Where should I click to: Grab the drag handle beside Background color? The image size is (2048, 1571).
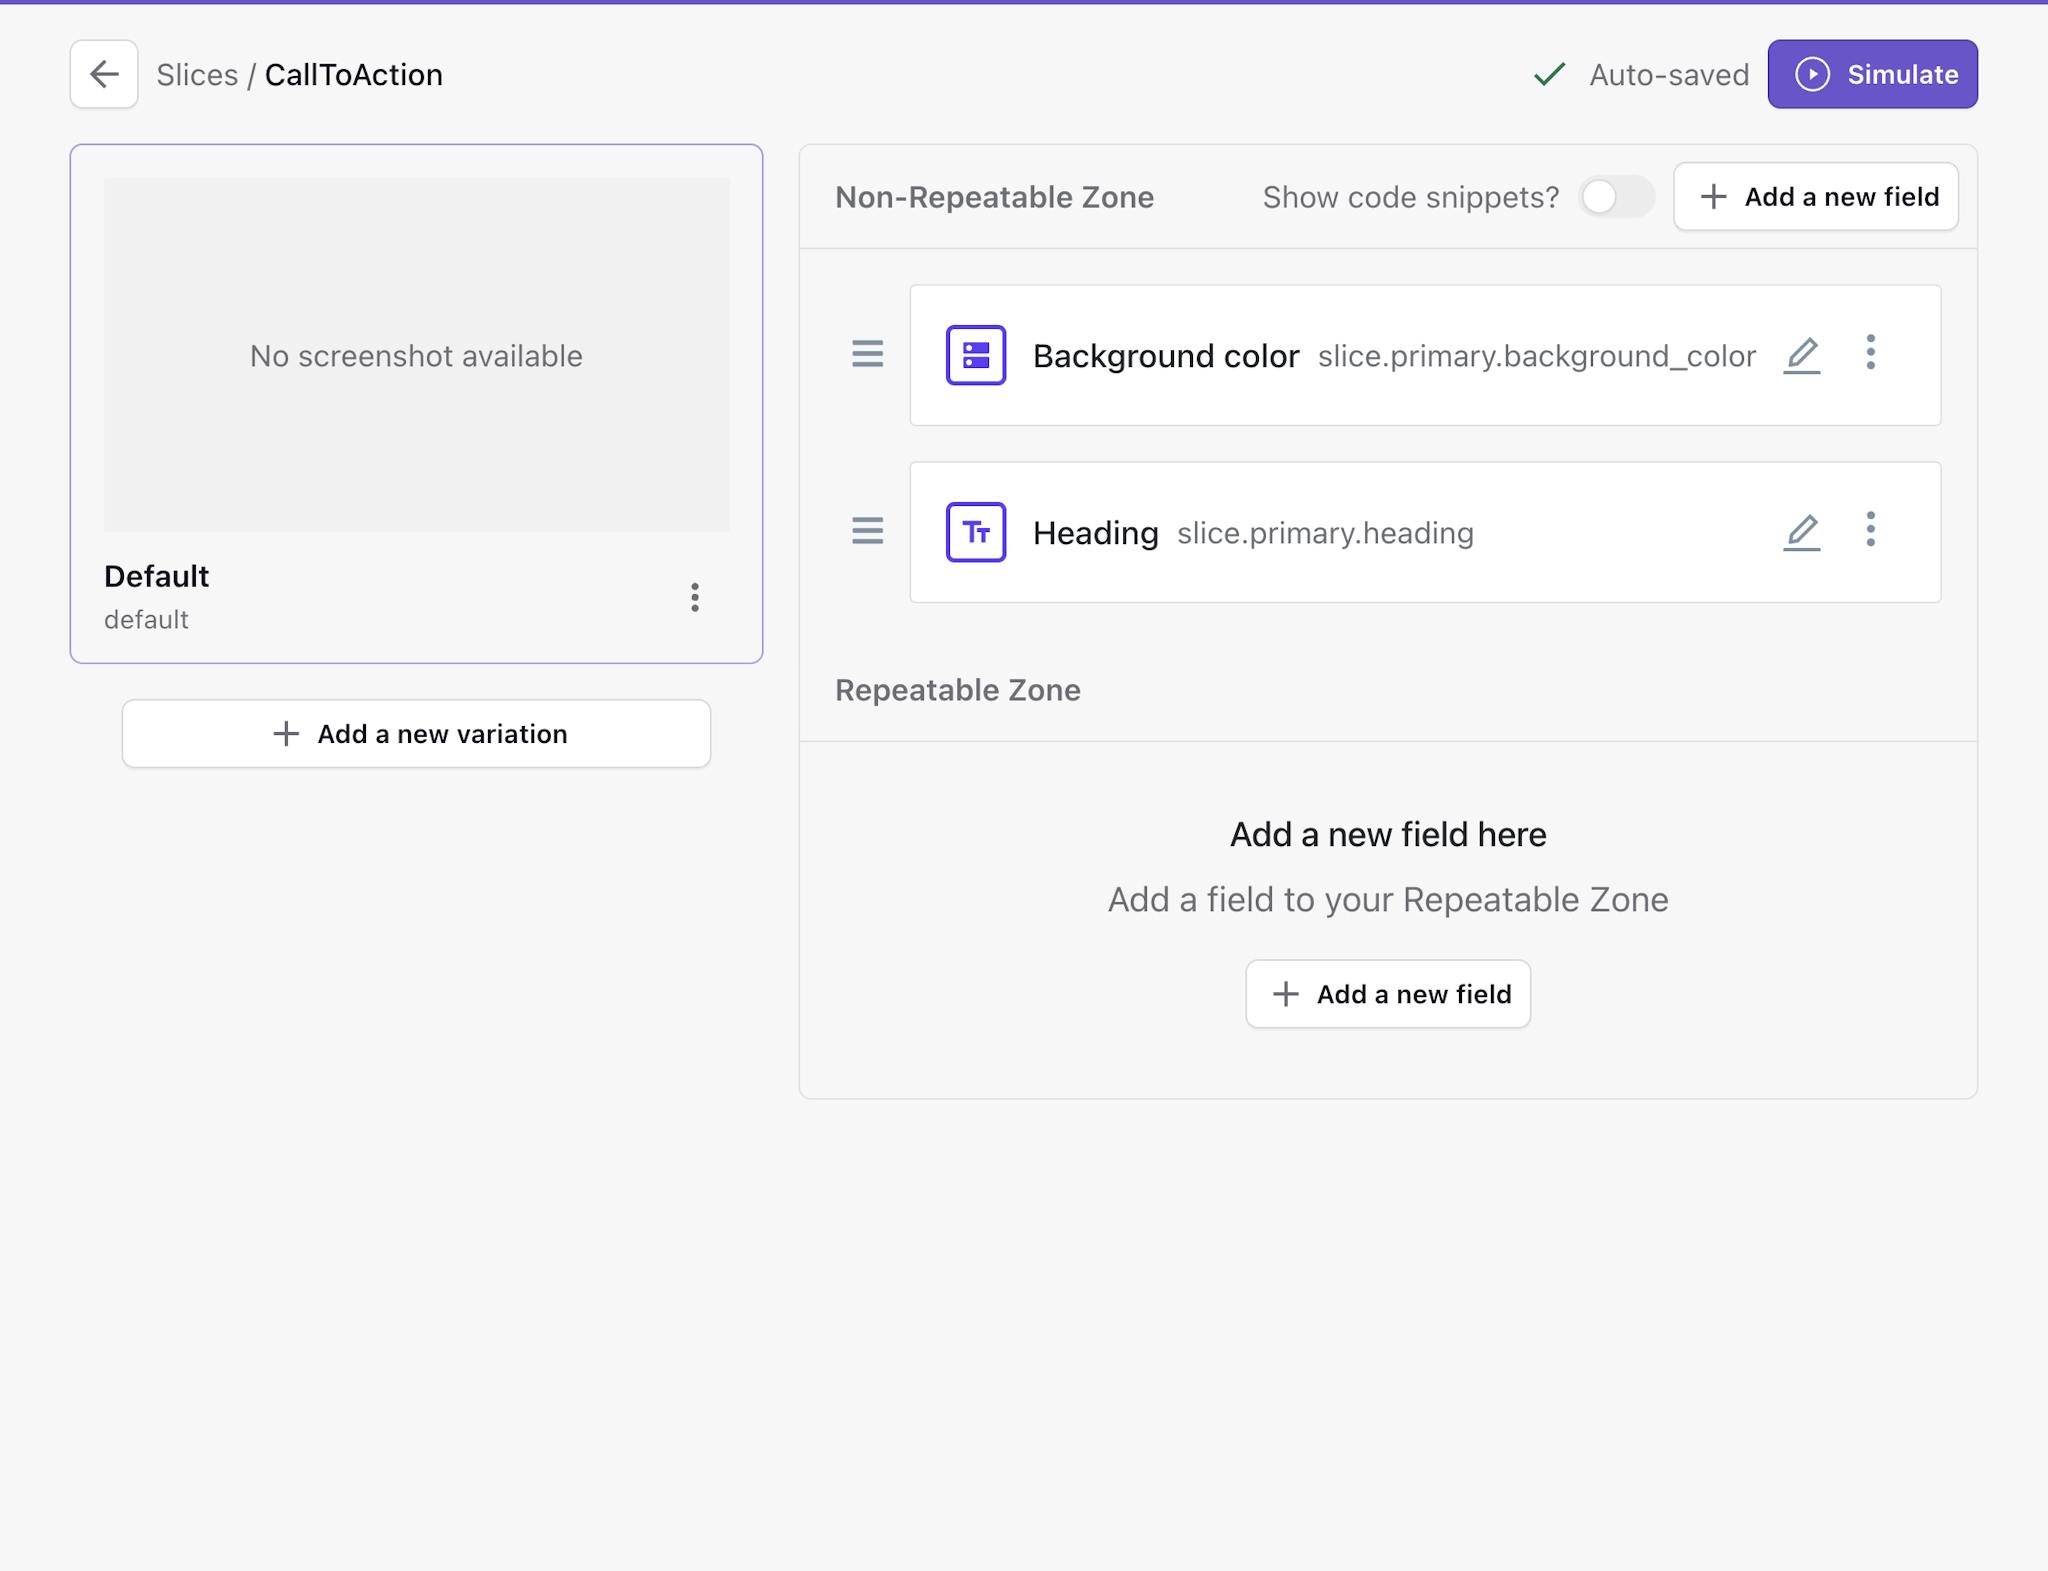[x=866, y=355]
